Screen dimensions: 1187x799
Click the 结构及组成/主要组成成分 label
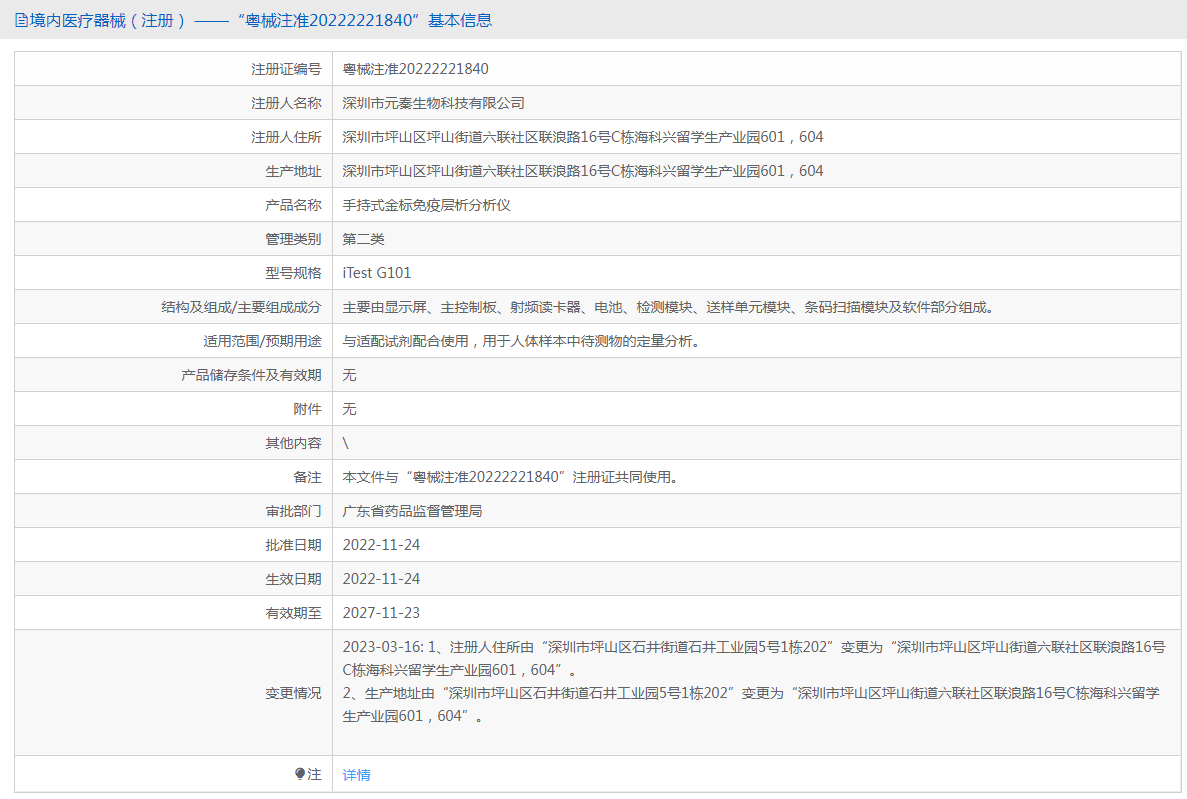[x=241, y=307]
